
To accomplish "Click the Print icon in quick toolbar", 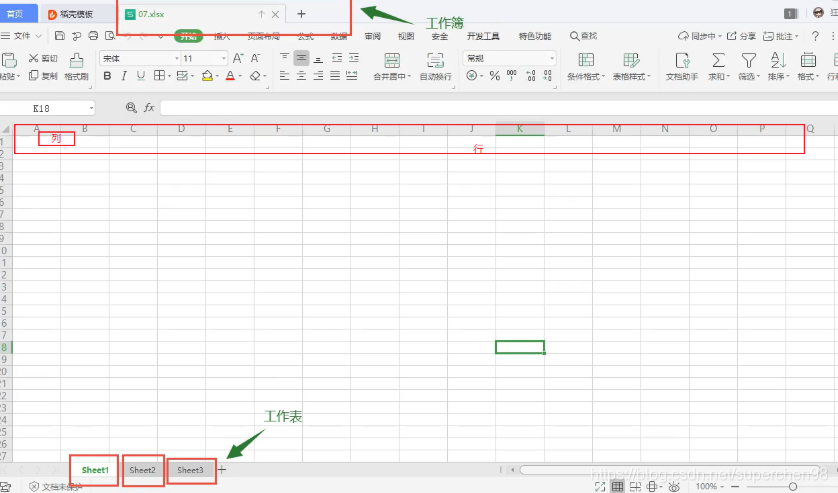I will 93,36.
